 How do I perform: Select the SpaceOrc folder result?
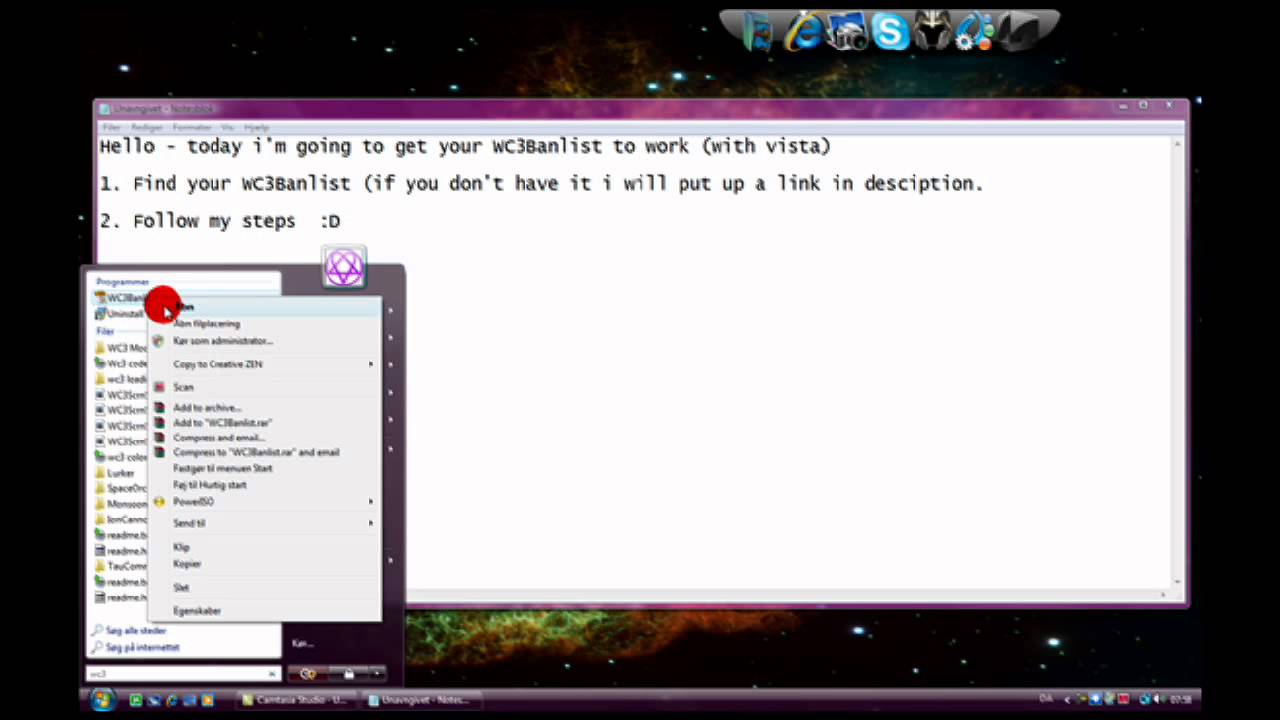tap(120, 488)
